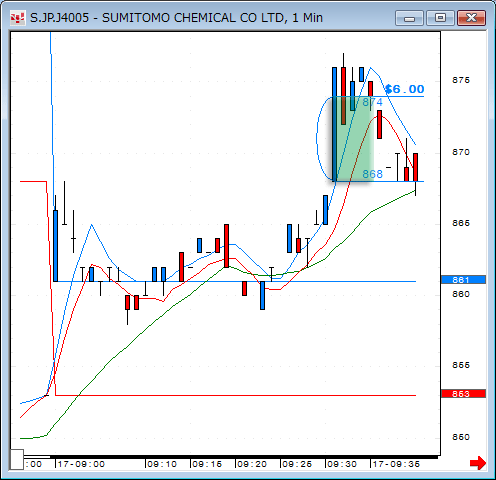Click the 865 price axis label

tap(461, 223)
